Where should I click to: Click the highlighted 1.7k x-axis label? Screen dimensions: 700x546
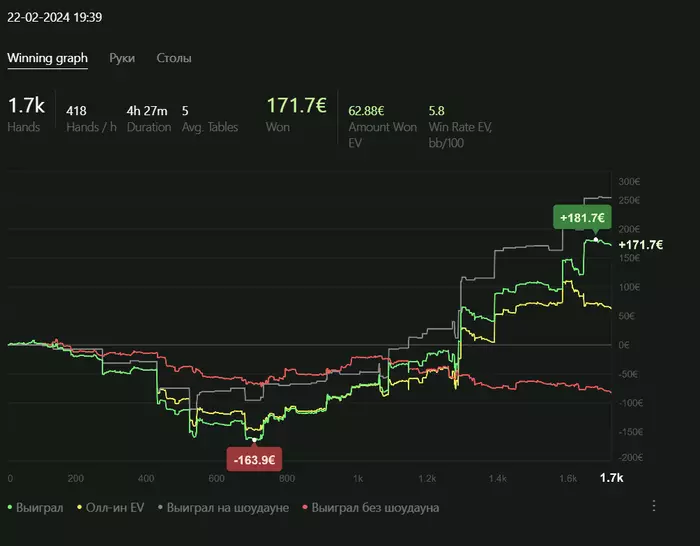tap(611, 478)
